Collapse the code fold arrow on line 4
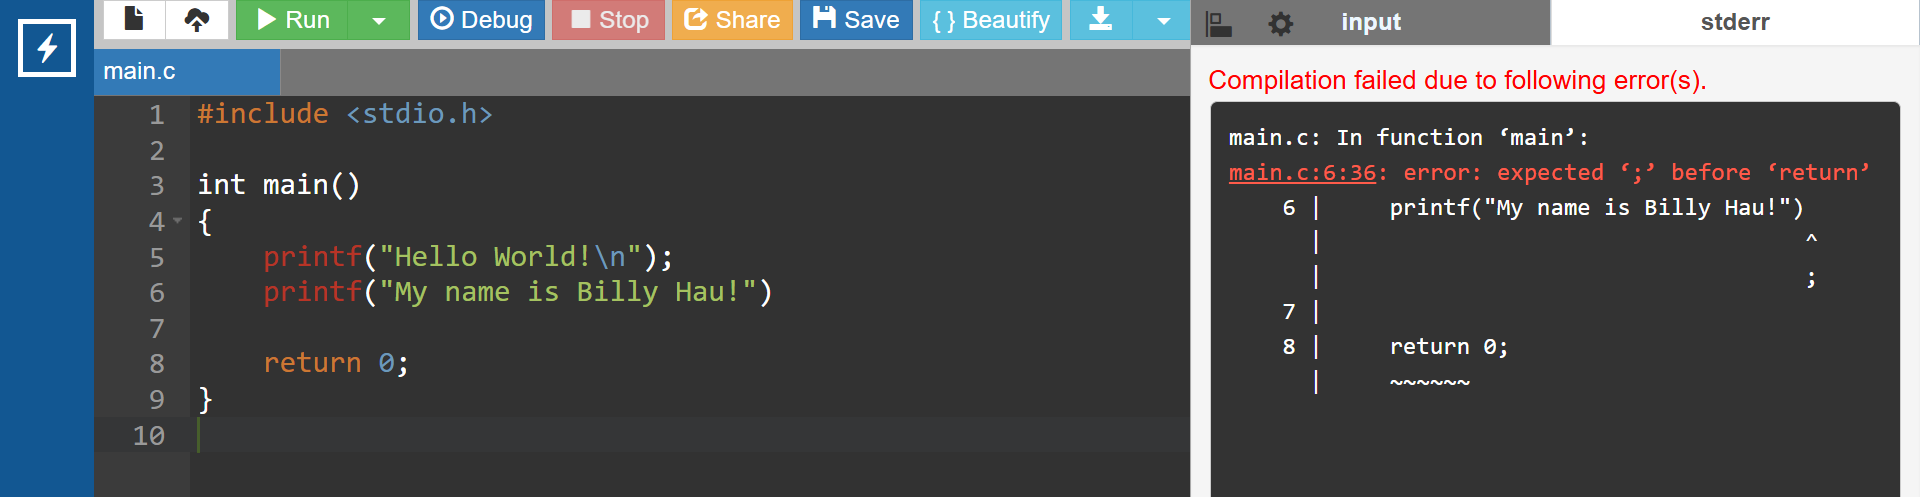This screenshot has height=497, width=1920. click(x=178, y=221)
